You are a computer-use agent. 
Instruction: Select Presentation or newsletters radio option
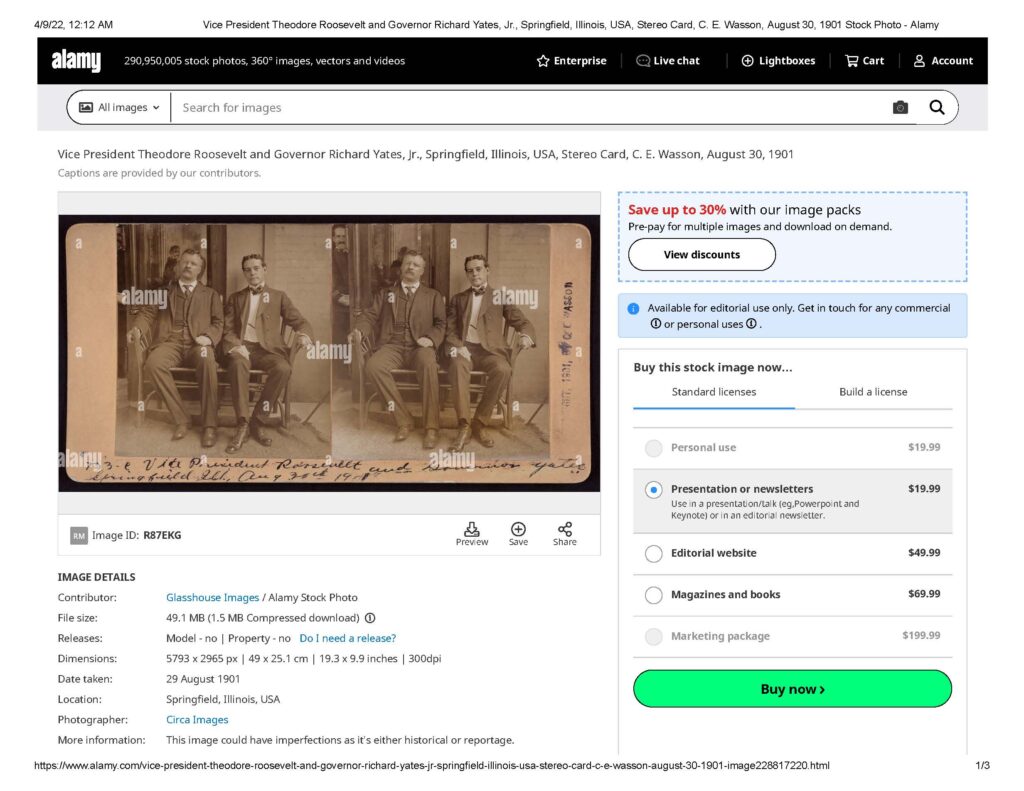pos(654,490)
